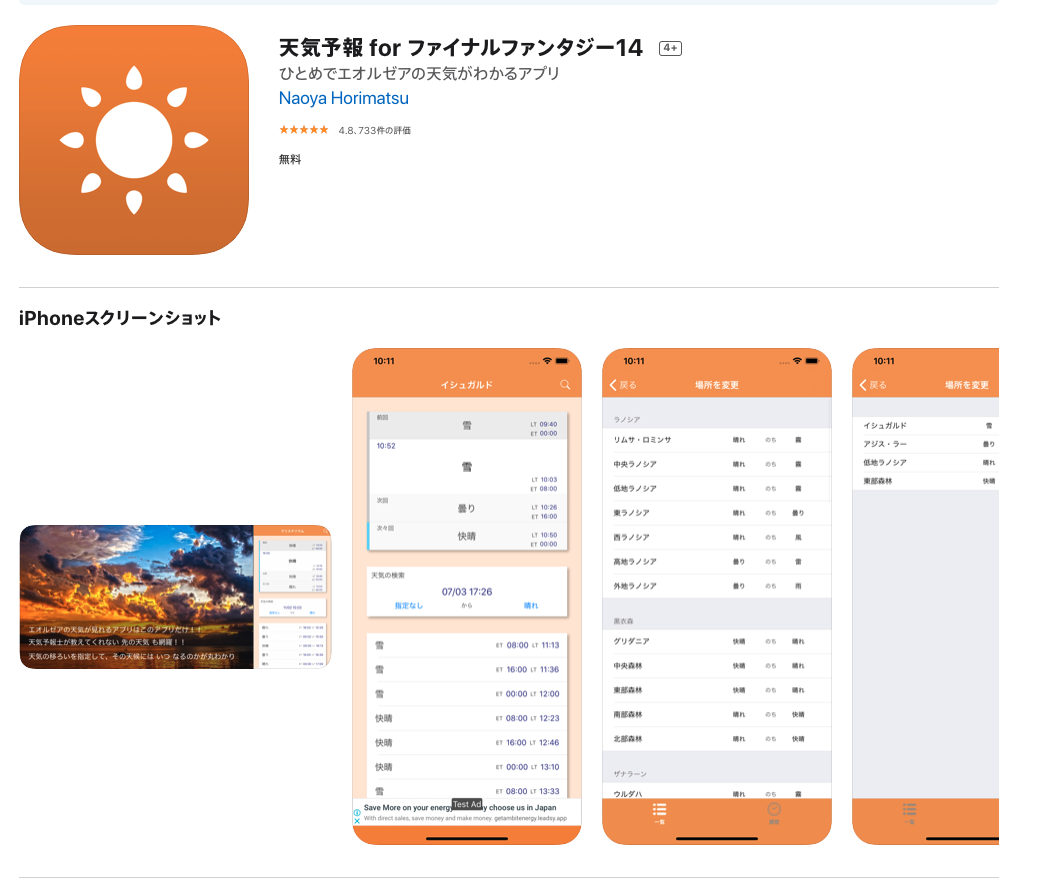Click the 快晴 ET 16:00 LT 12:46 result row
This screenshot has height=881, width=1040.
(468, 742)
